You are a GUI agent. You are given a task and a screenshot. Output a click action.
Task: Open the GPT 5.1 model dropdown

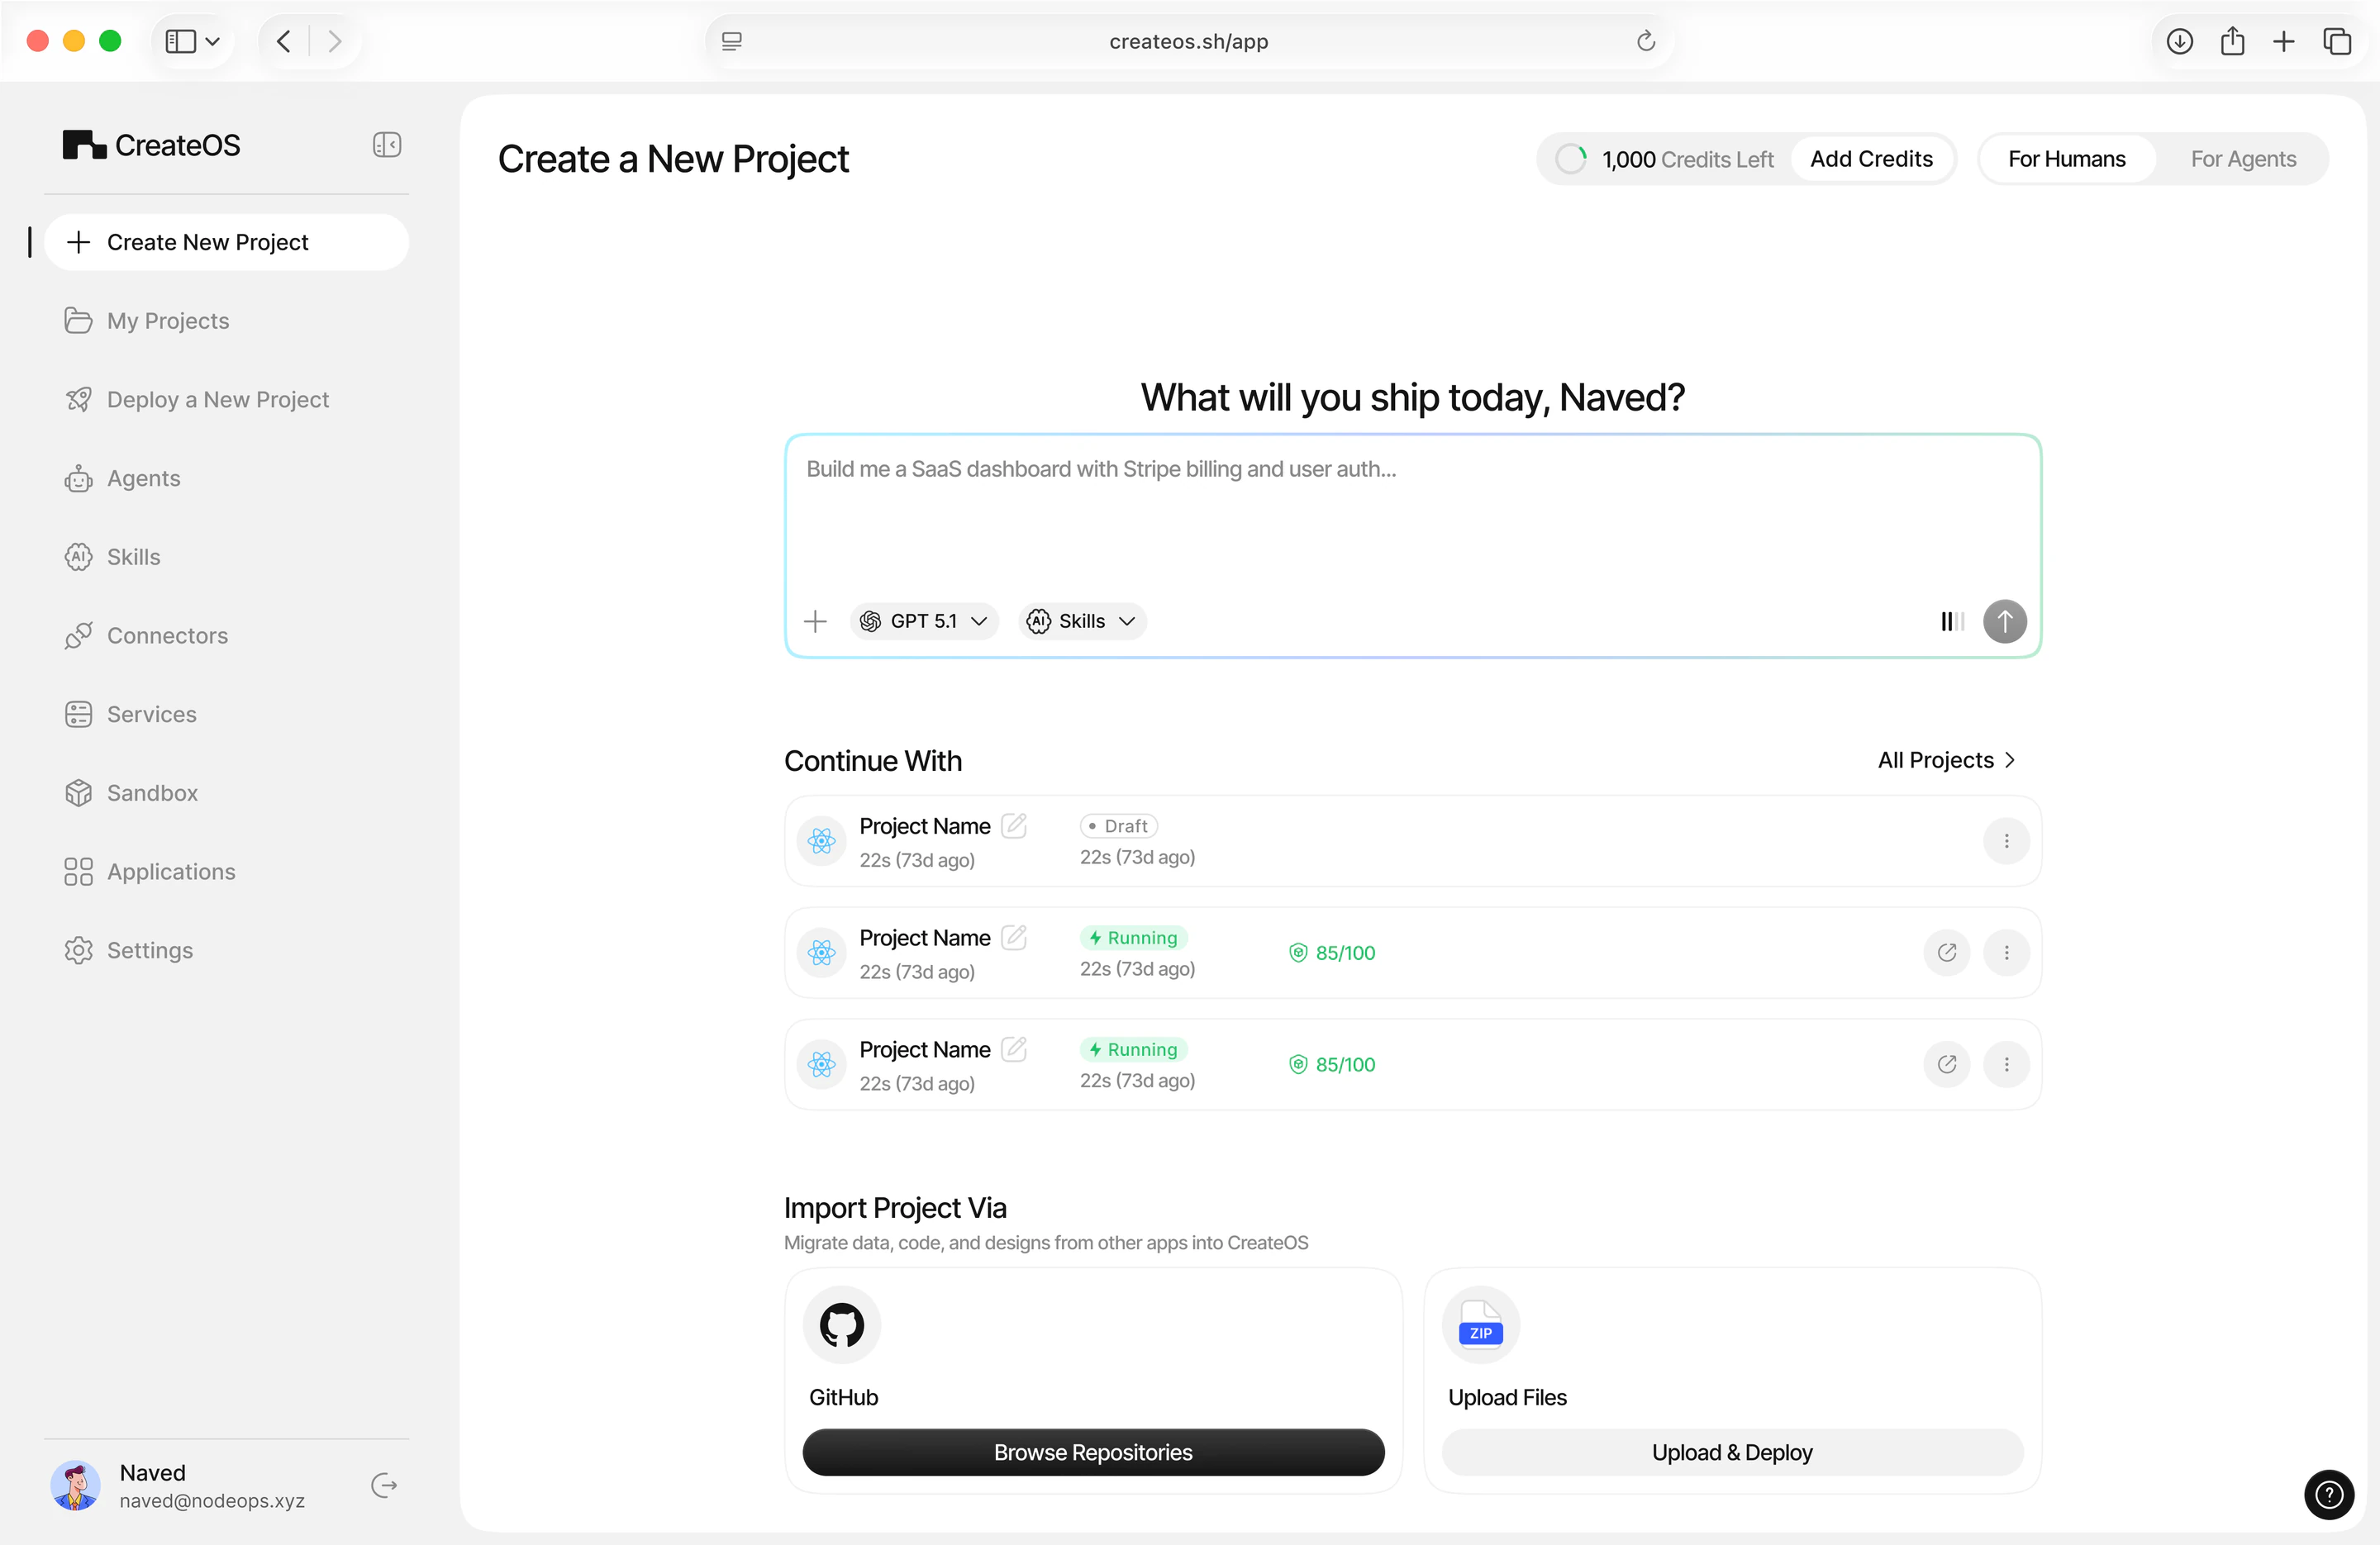924,621
